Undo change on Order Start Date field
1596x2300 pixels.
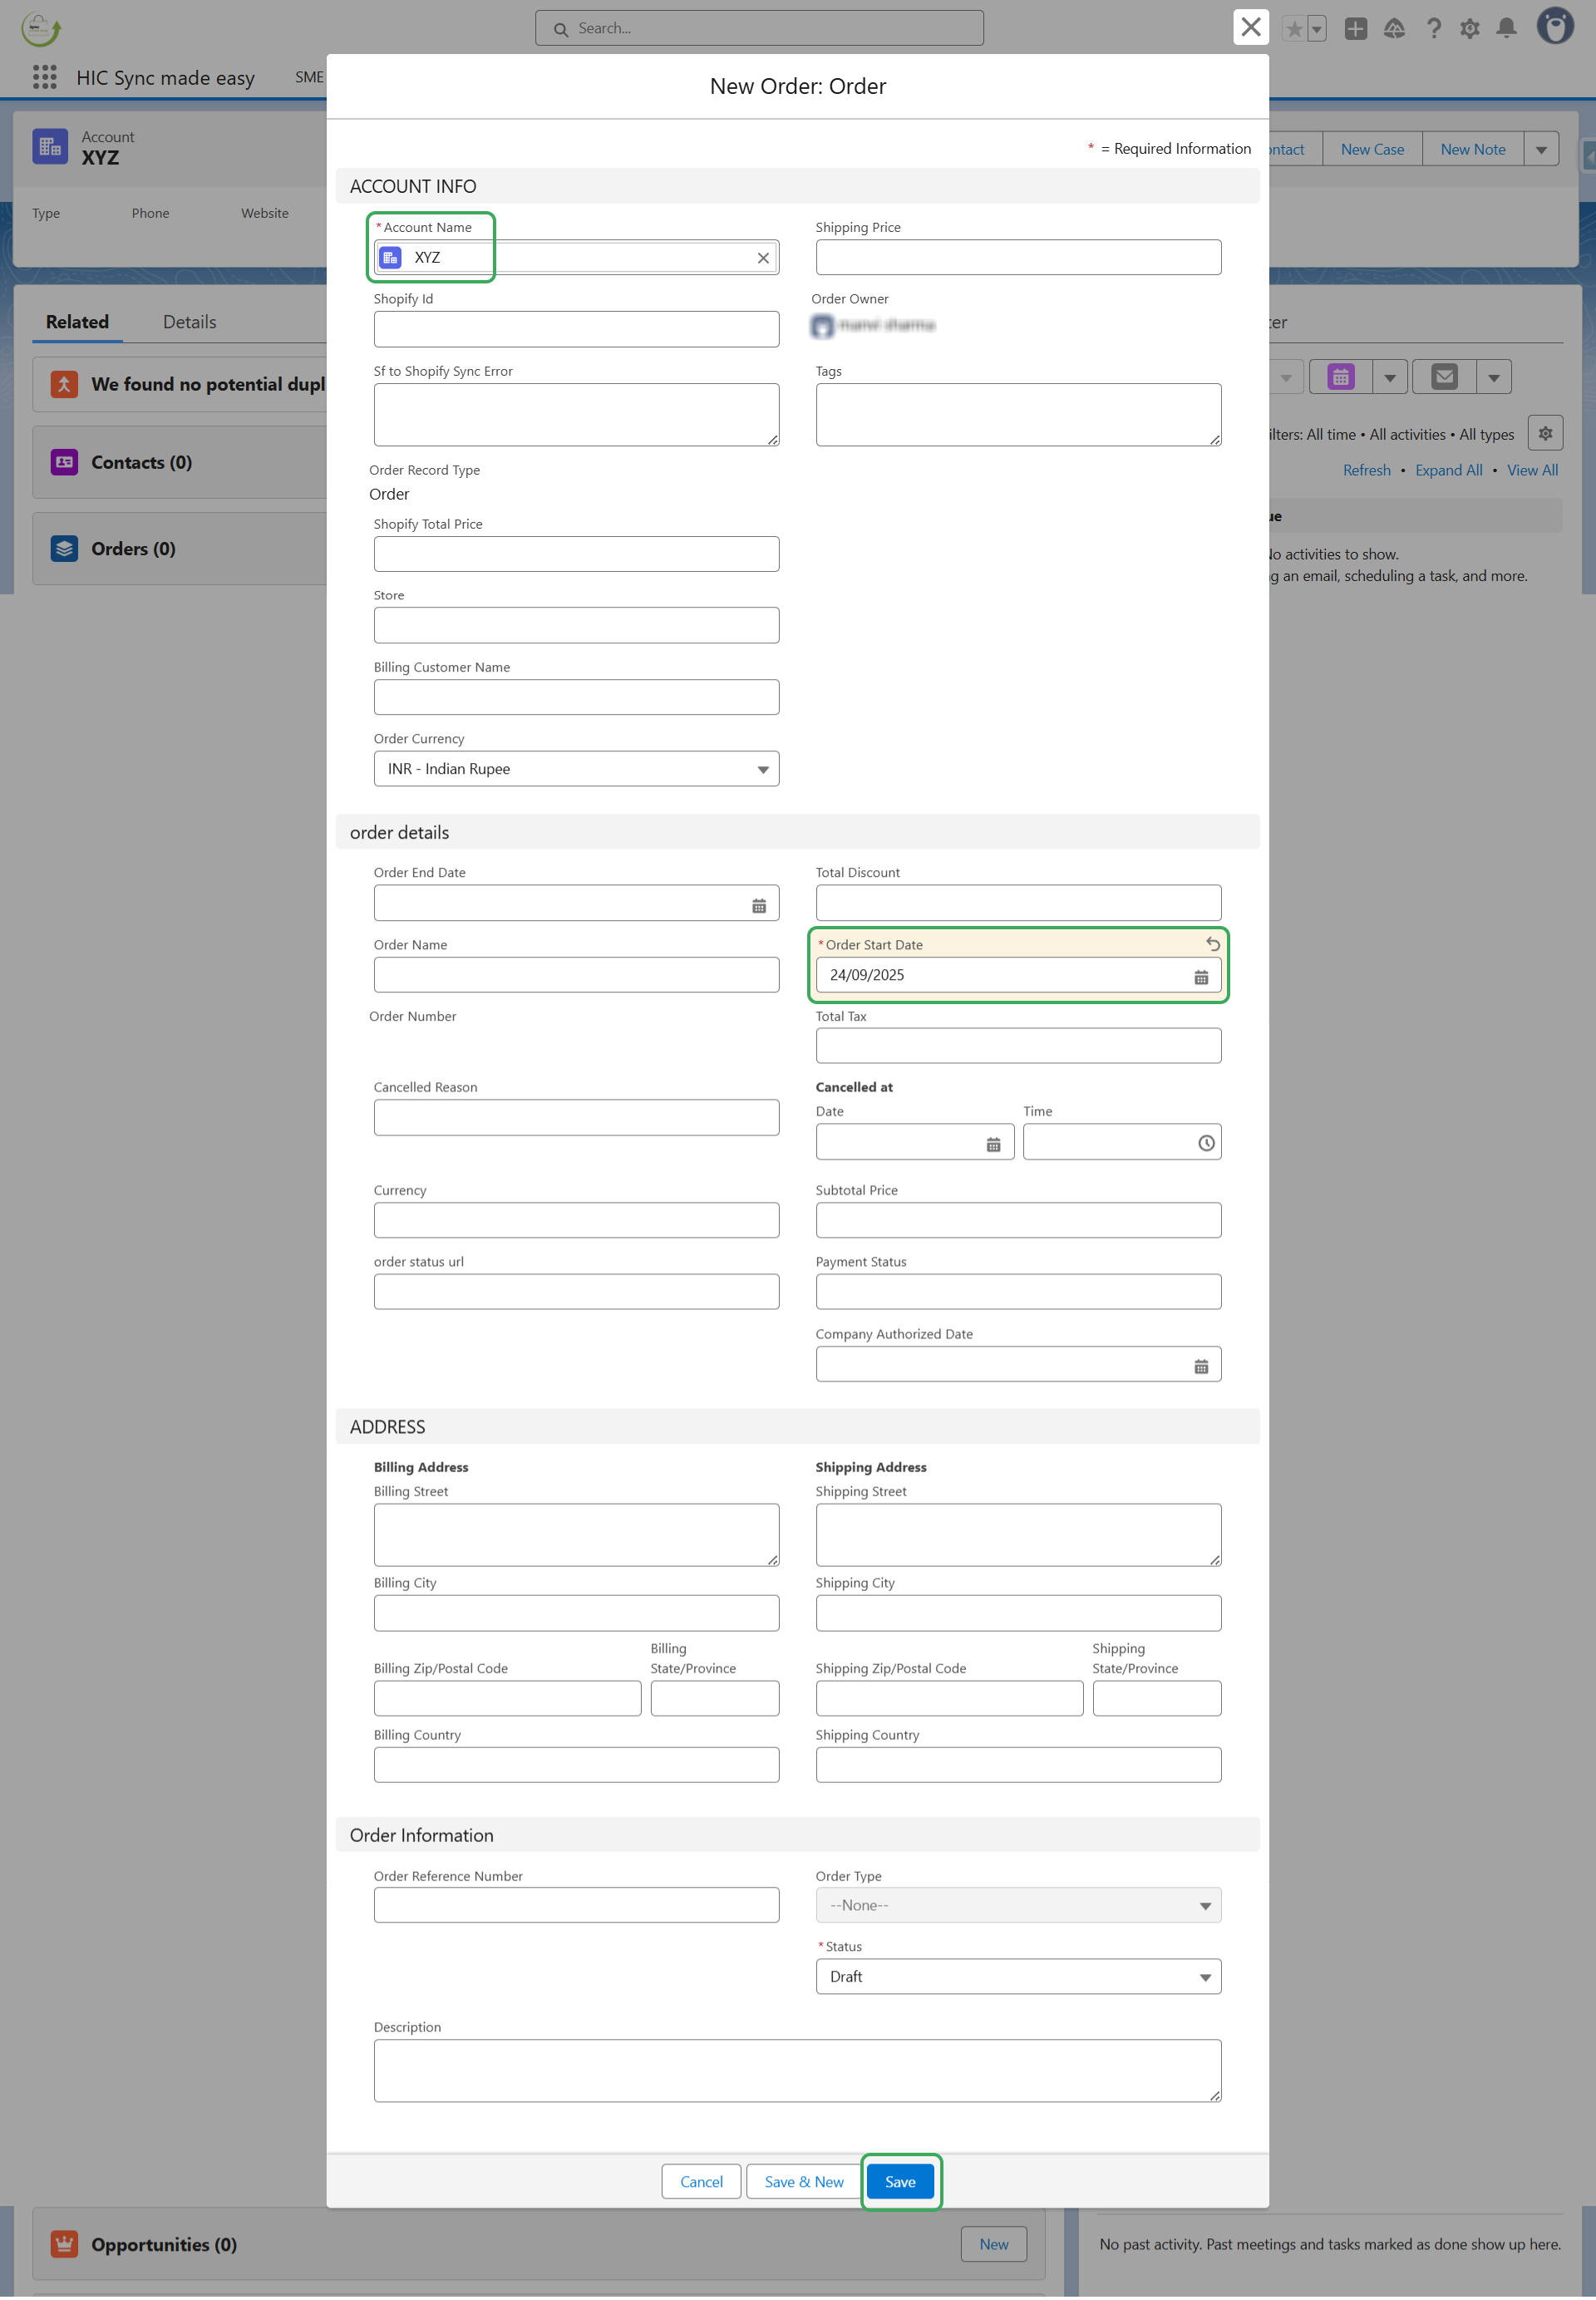point(1212,944)
